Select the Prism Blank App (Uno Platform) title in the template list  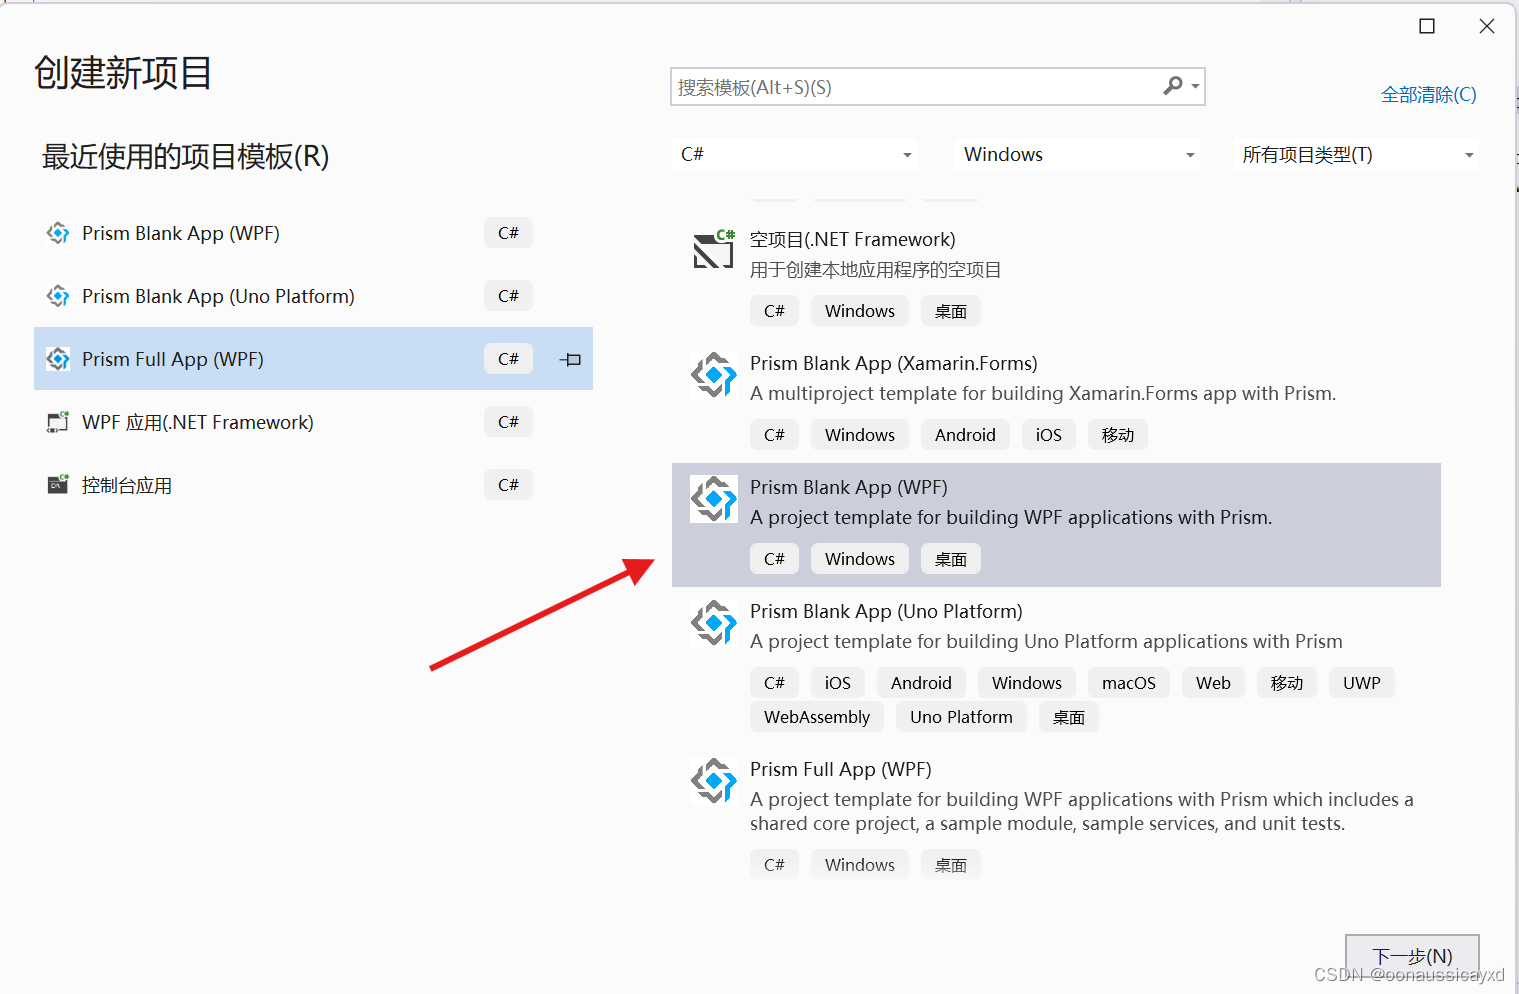886,611
